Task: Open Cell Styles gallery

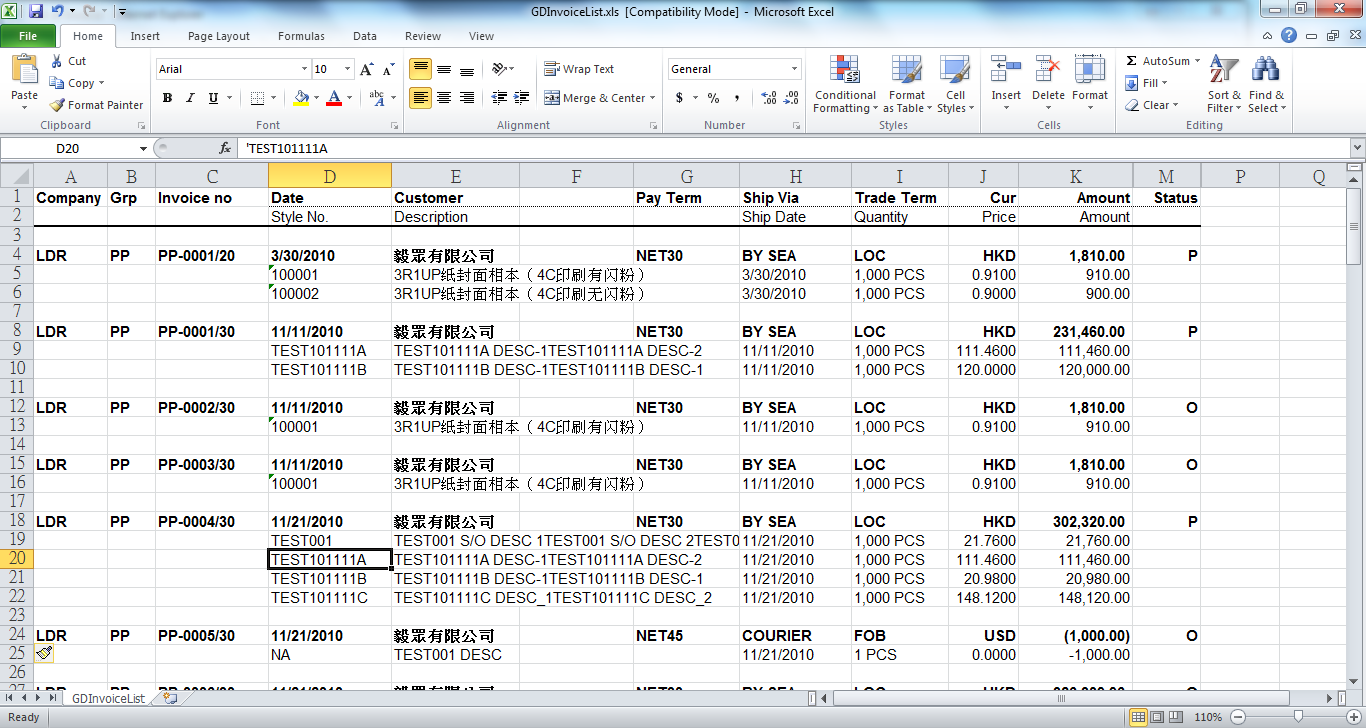Action: (954, 85)
